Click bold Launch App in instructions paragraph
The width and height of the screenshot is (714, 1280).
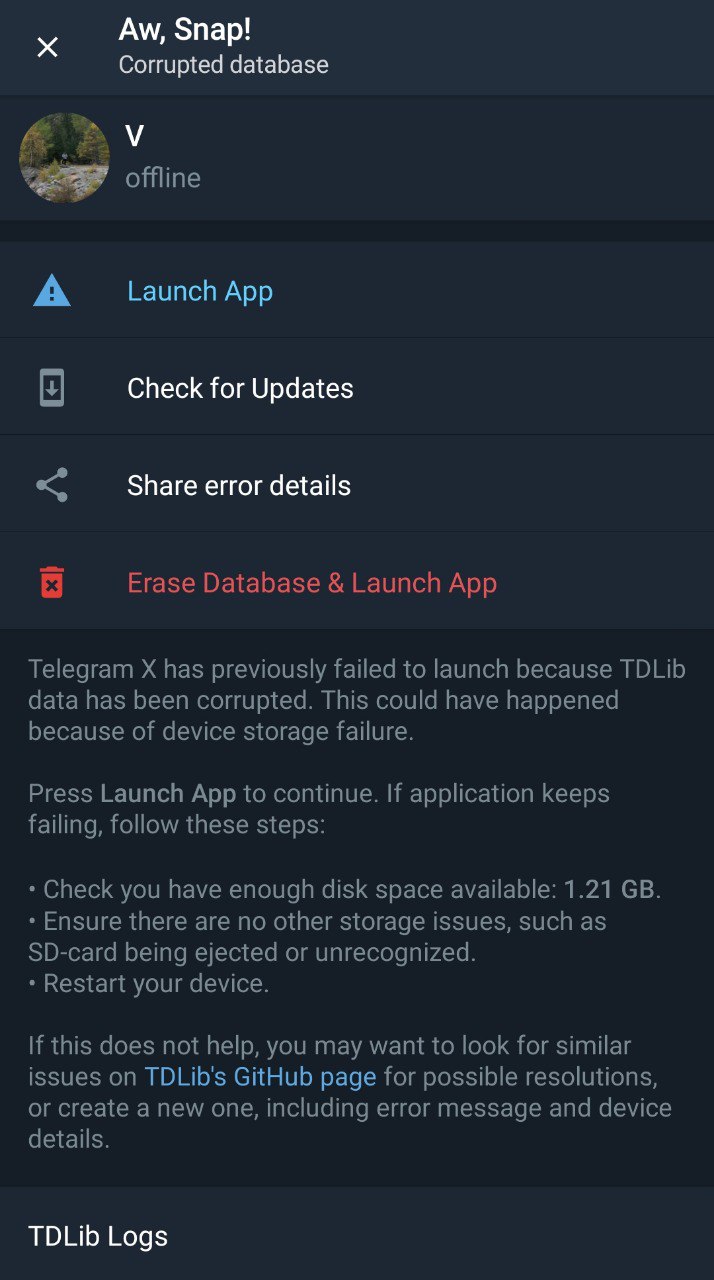(168, 795)
